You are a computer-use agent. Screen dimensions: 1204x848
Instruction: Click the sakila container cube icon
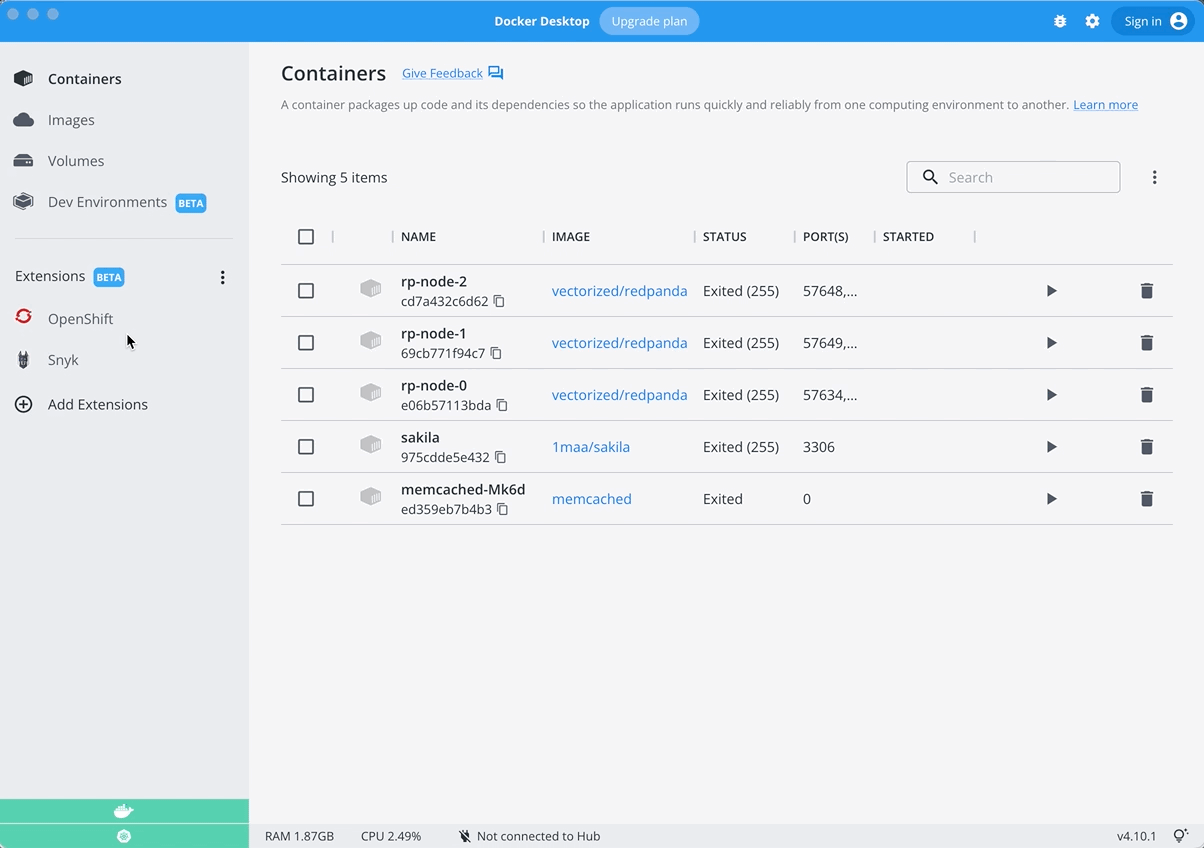coord(371,445)
